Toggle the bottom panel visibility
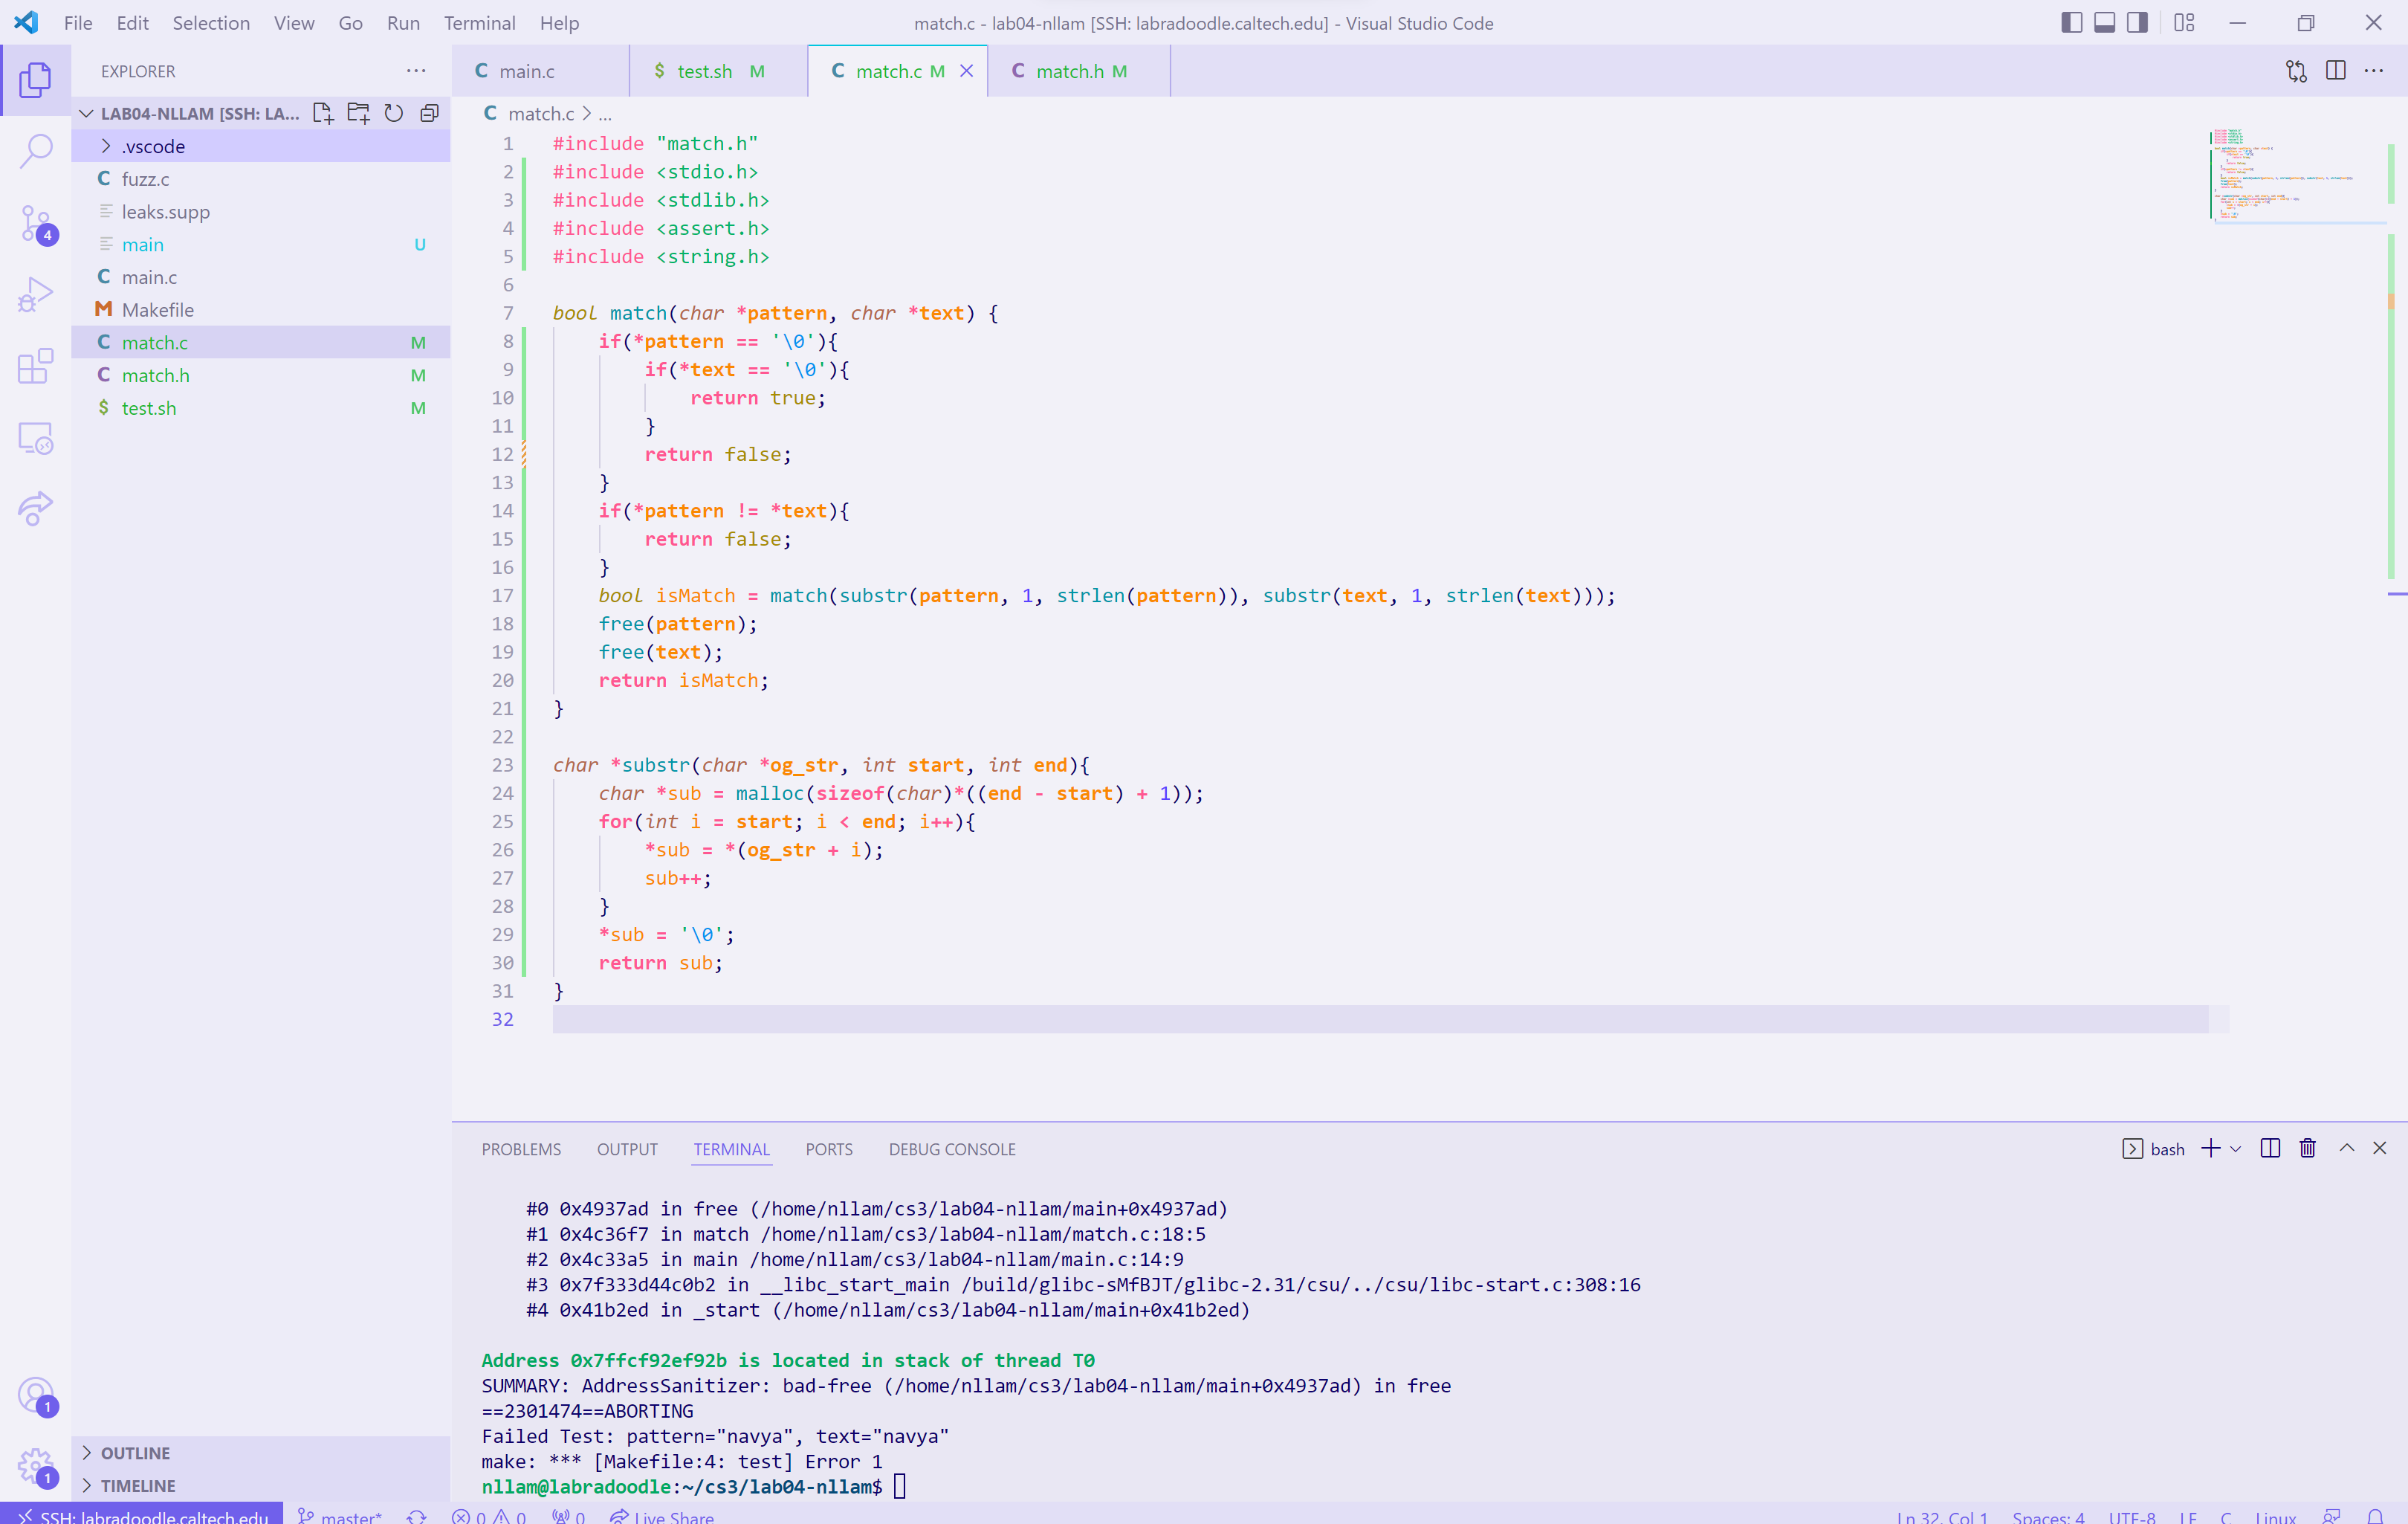Image resolution: width=2408 pixels, height=1524 pixels. (2104, 23)
